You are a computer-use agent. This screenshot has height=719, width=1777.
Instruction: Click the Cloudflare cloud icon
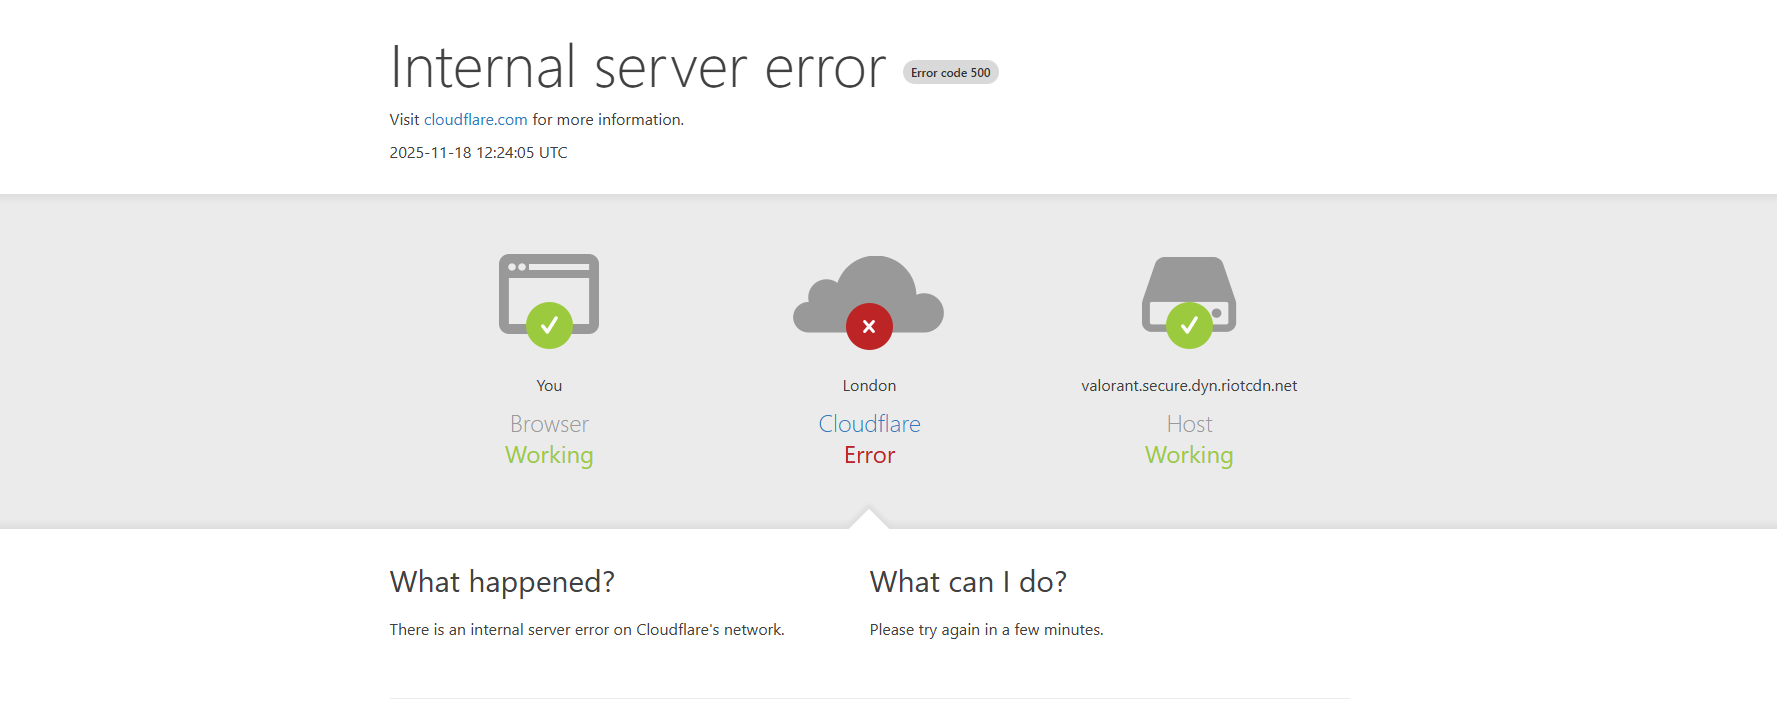pos(869,294)
